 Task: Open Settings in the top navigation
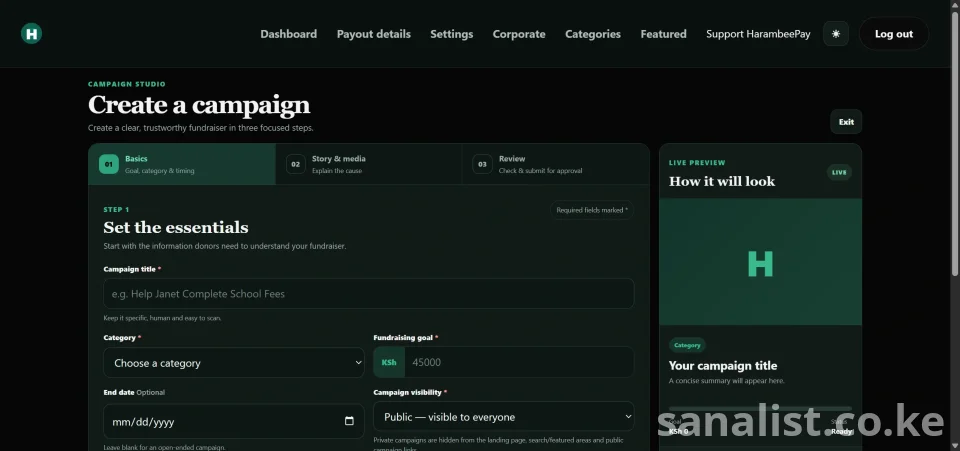[x=451, y=34]
